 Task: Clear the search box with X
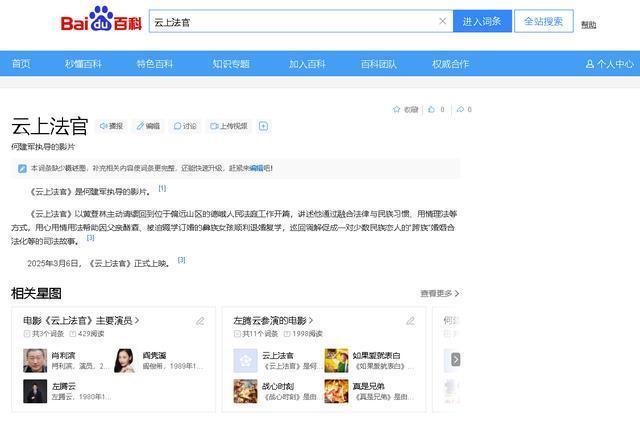point(442,21)
